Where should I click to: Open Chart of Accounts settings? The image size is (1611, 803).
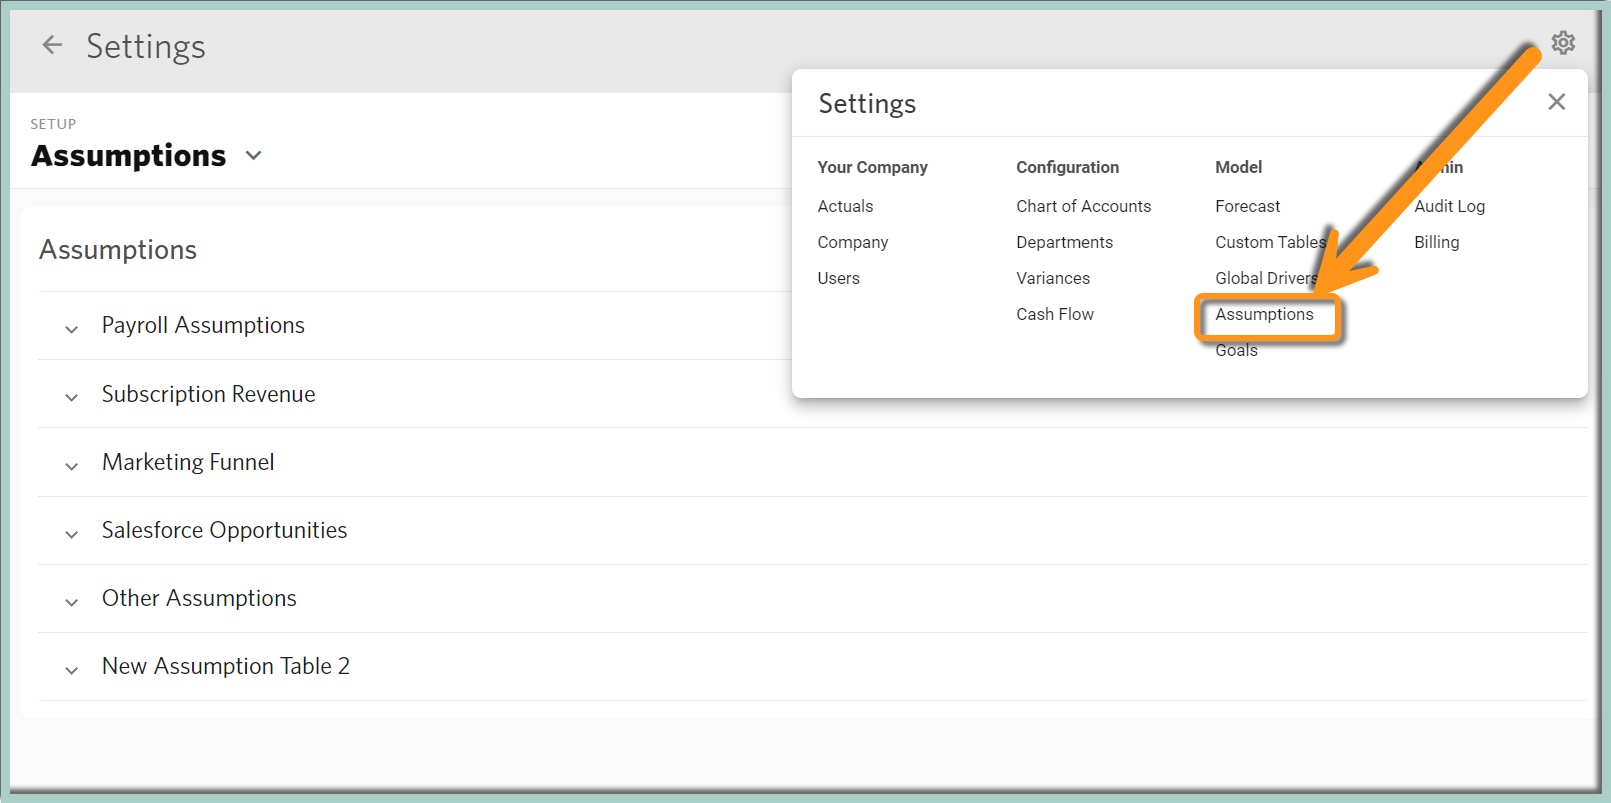tap(1083, 206)
